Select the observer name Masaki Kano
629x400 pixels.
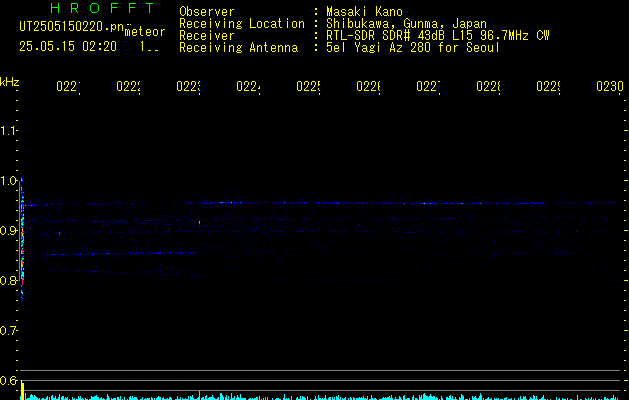pyautogui.click(x=364, y=11)
